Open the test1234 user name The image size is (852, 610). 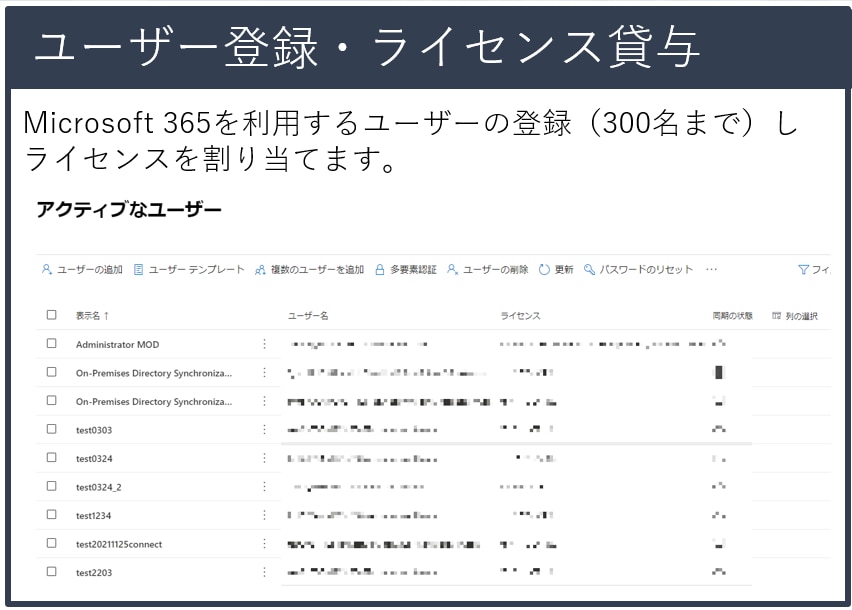pyautogui.click(x=93, y=515)
